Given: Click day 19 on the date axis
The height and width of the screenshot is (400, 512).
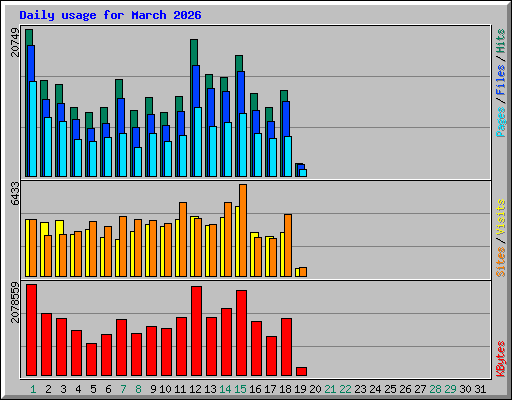Looking at the screenshot, I should [x=300, y=389].
